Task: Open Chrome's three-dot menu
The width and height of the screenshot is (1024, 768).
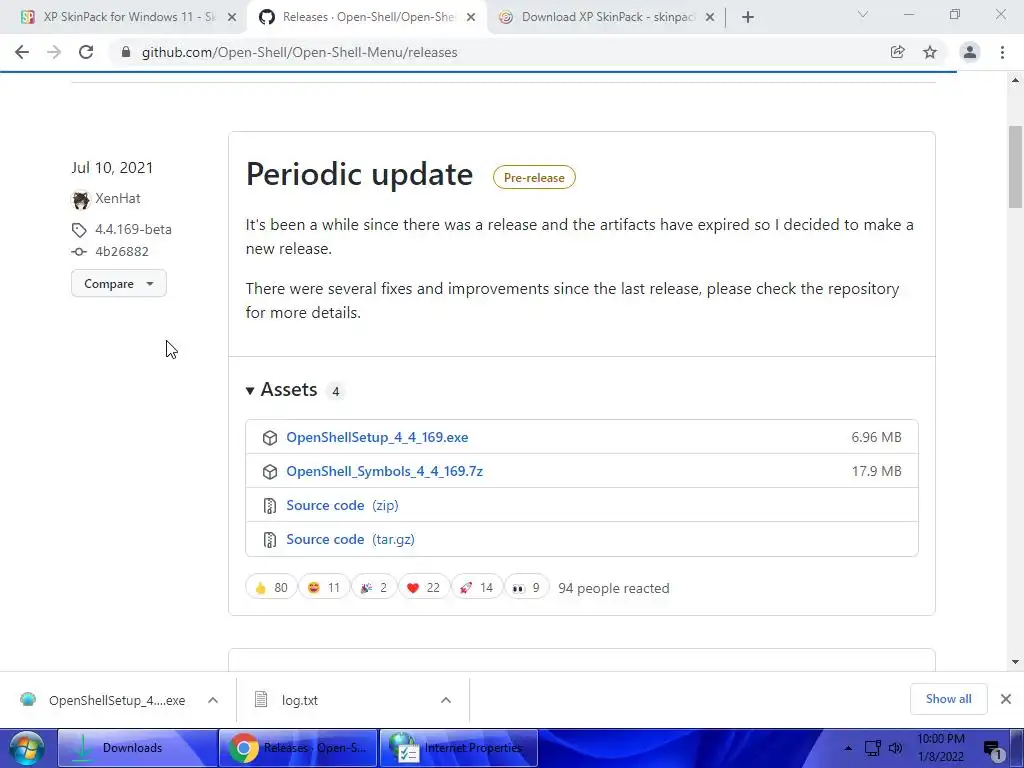Action: point(1002,52)
